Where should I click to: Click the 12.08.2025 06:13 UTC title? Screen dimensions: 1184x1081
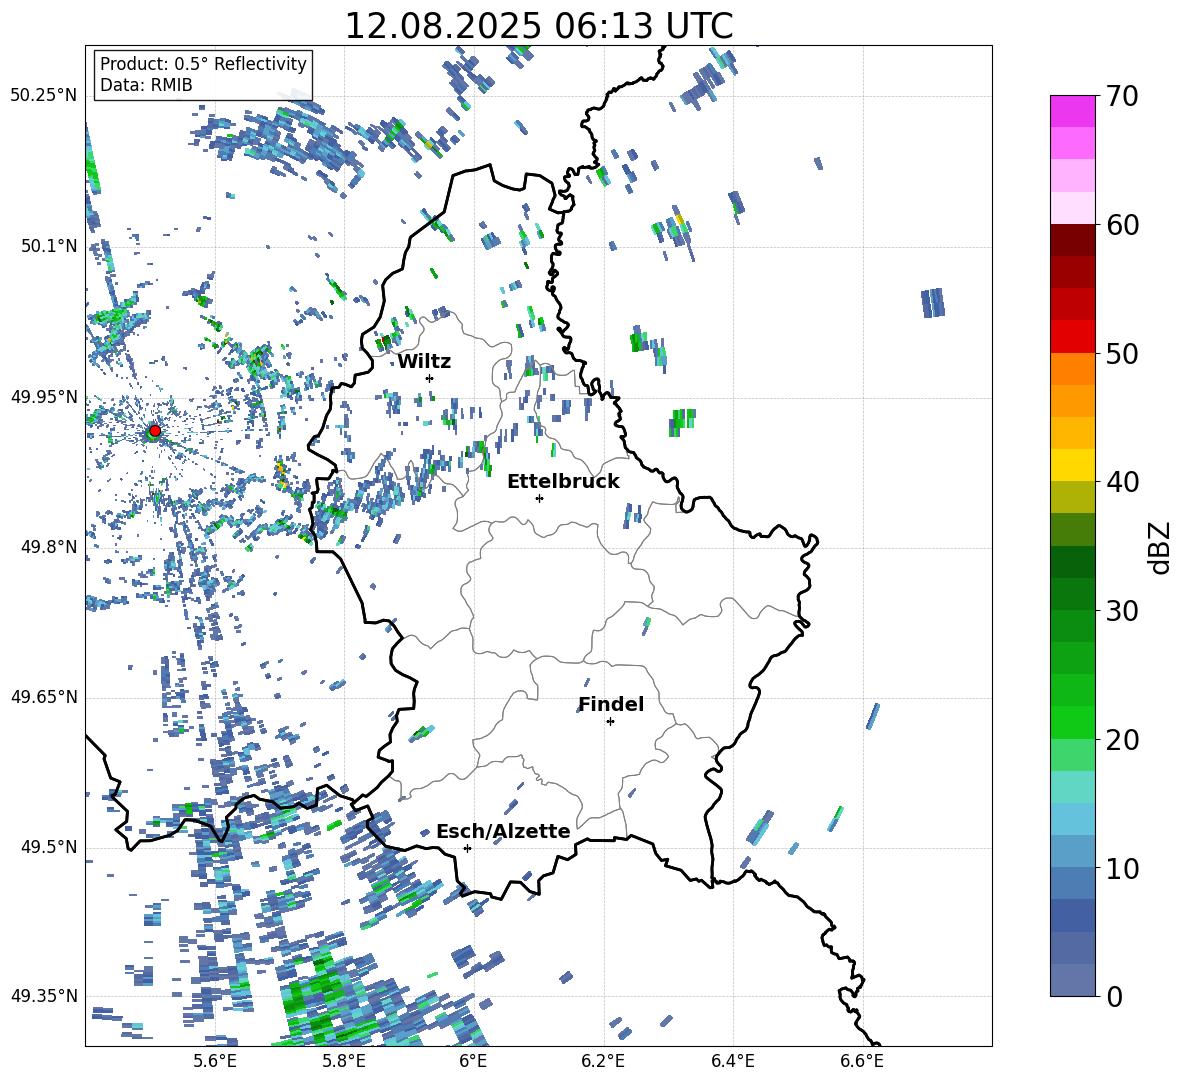click(539, 26)
